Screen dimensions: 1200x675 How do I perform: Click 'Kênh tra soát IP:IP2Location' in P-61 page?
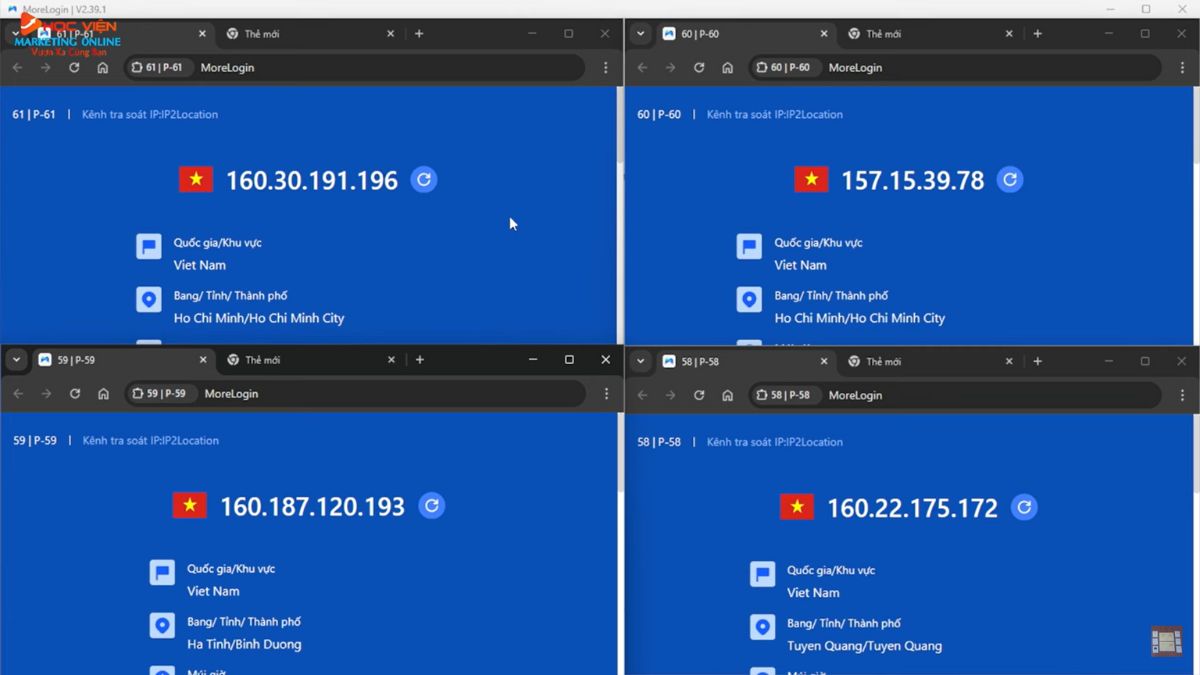click(x=150, y=114)
